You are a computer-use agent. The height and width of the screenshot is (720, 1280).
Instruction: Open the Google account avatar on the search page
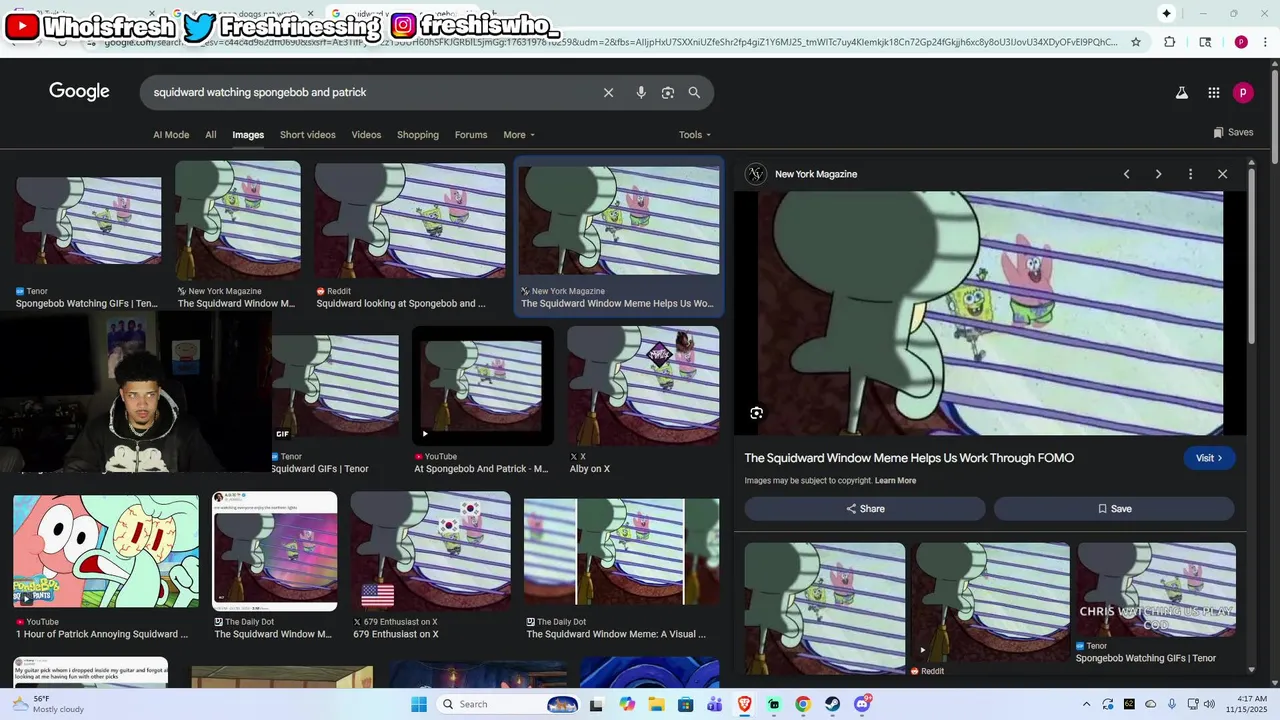pyautogui.click(x=1243, y=92)
